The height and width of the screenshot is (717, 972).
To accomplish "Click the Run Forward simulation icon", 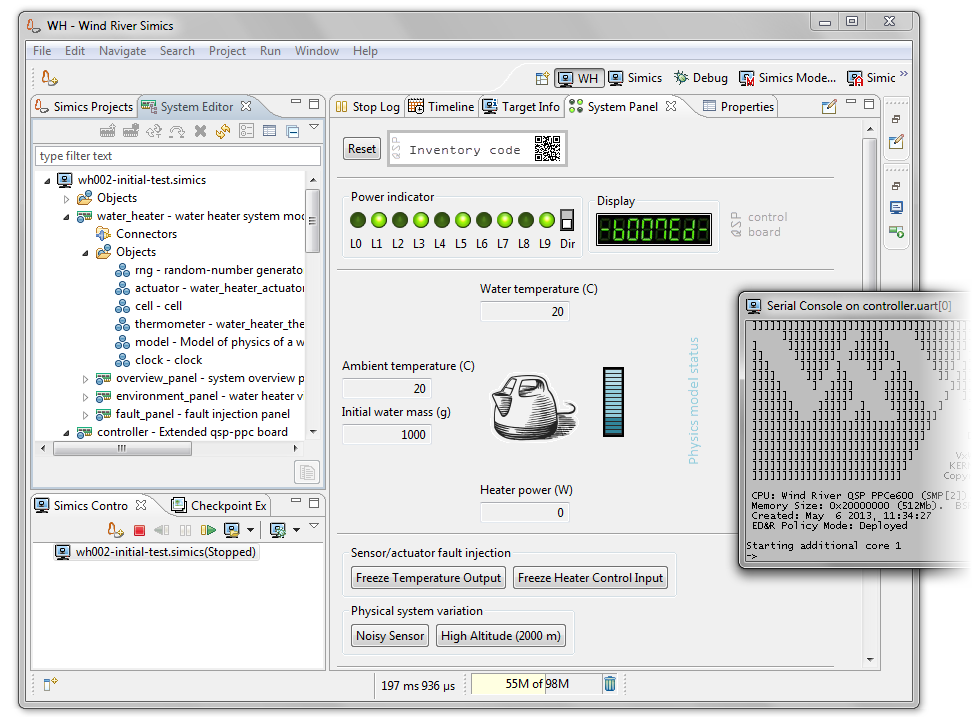I will tap(208, 530).
